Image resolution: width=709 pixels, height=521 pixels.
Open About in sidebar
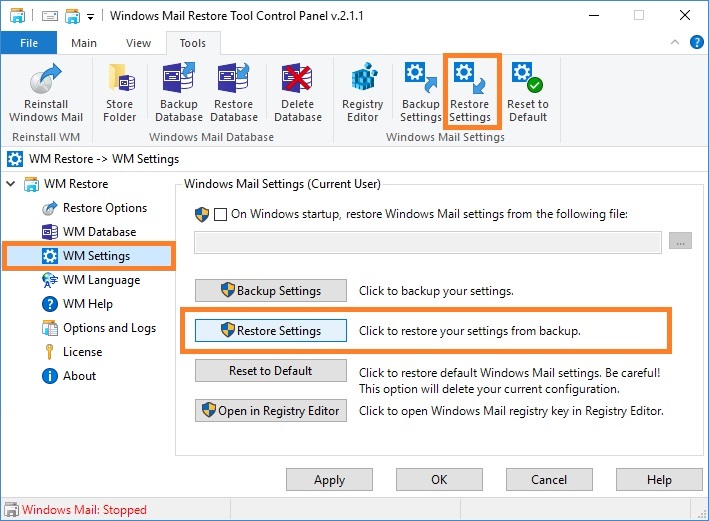79,376
